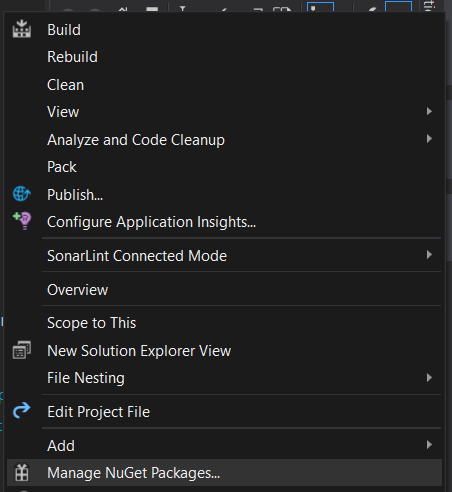
Task: Open the Add submenu arrow
Action: tap(429, 445)
